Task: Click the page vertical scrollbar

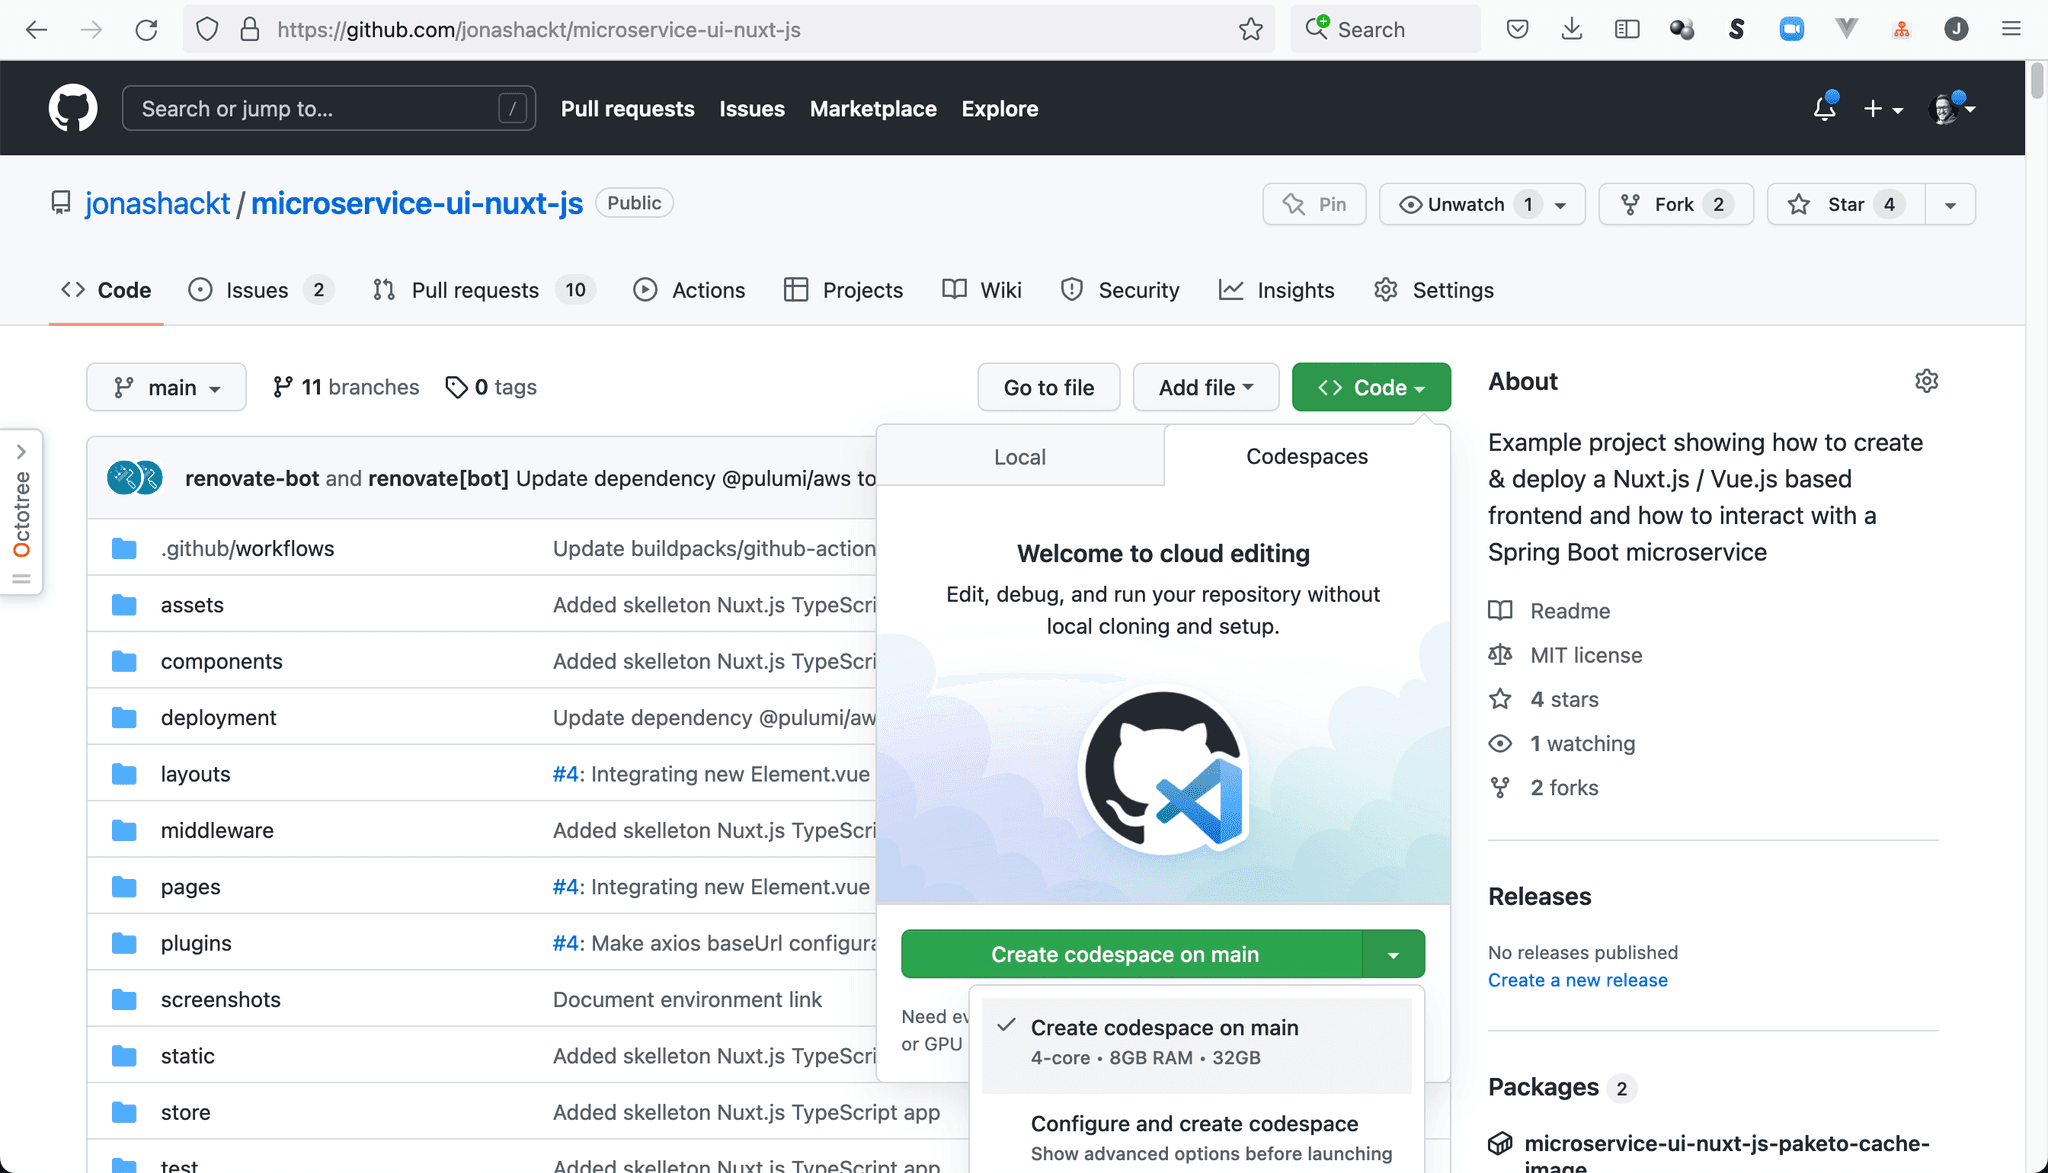Action: [x=2037, y=80]
